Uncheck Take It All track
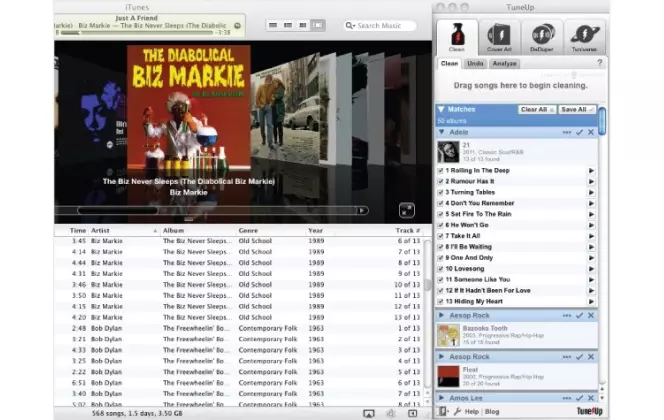This screenshot has height=420, width=664. [440, 236]
